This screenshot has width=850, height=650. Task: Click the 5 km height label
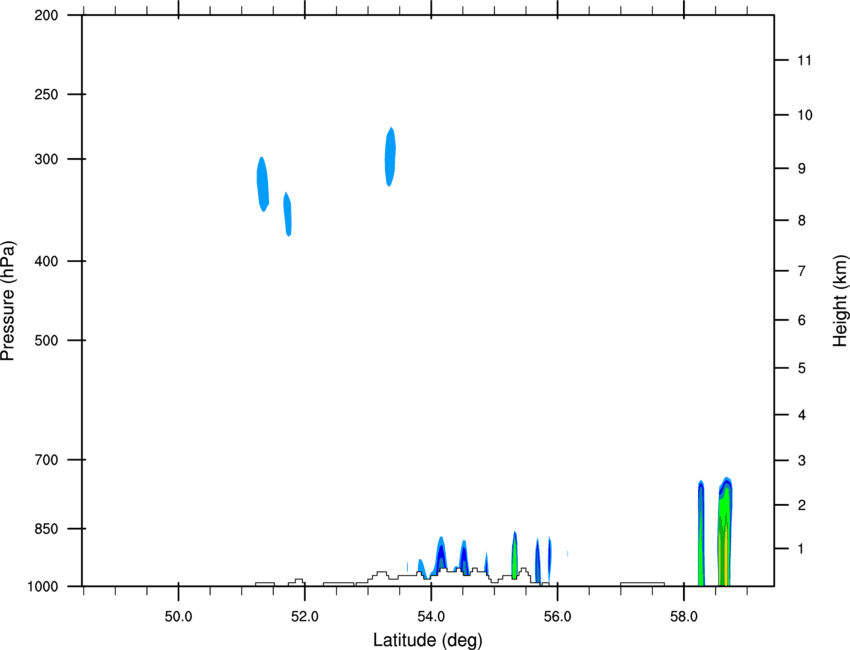coord(802,369)
